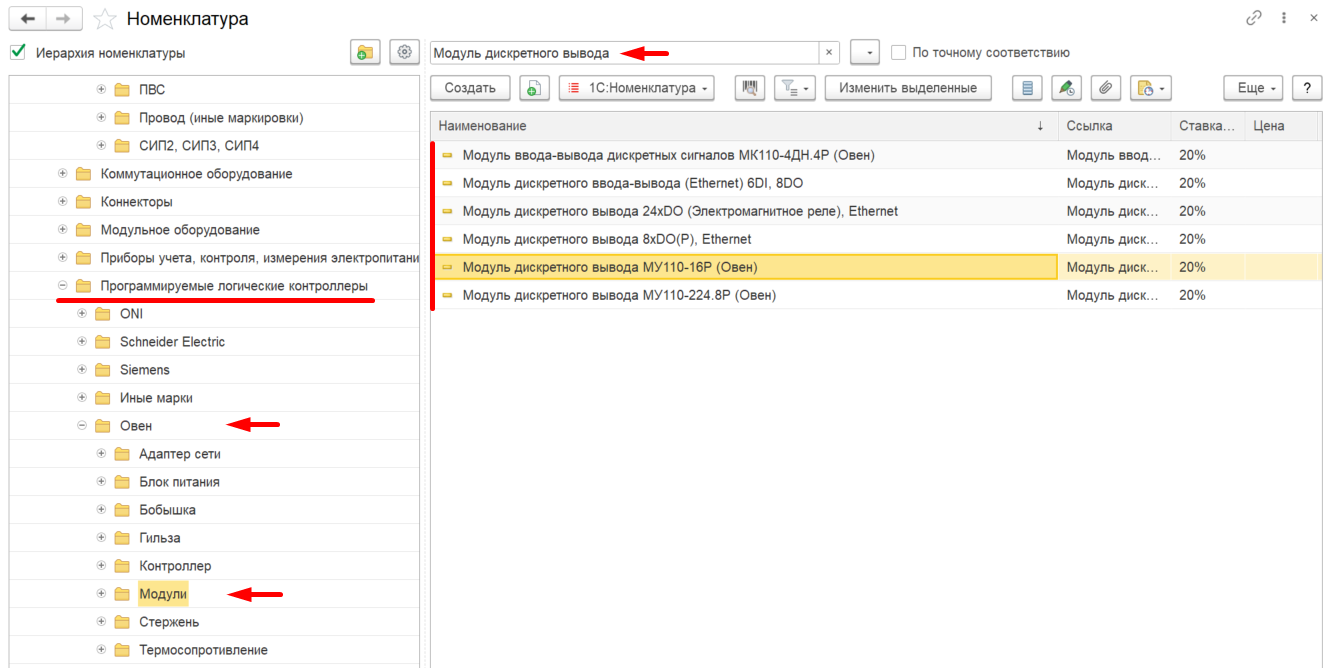
Task: Expand the Siemens folder node
Action: [82, 370]
